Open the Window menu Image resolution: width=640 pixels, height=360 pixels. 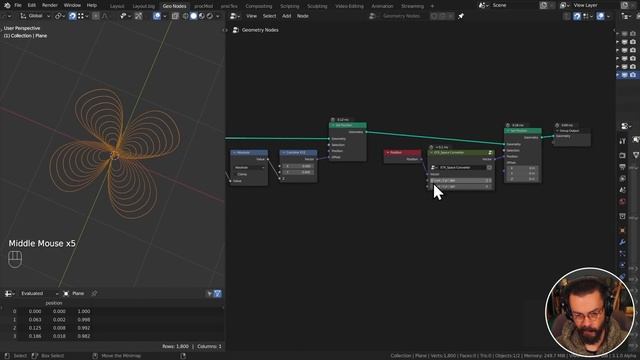[72, 5]
